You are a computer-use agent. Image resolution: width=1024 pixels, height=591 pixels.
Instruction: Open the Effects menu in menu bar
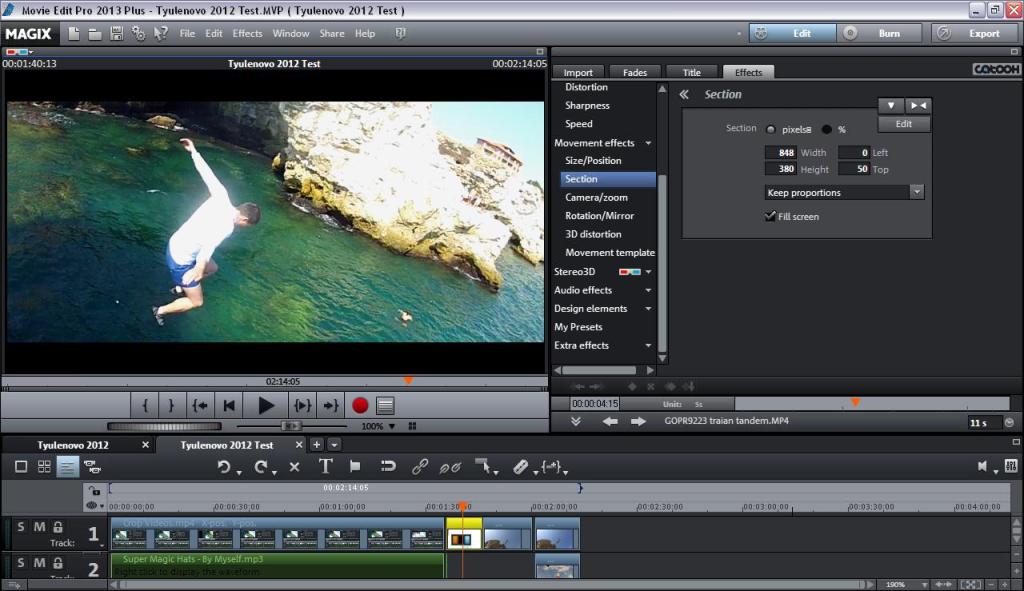click(247, 33)
